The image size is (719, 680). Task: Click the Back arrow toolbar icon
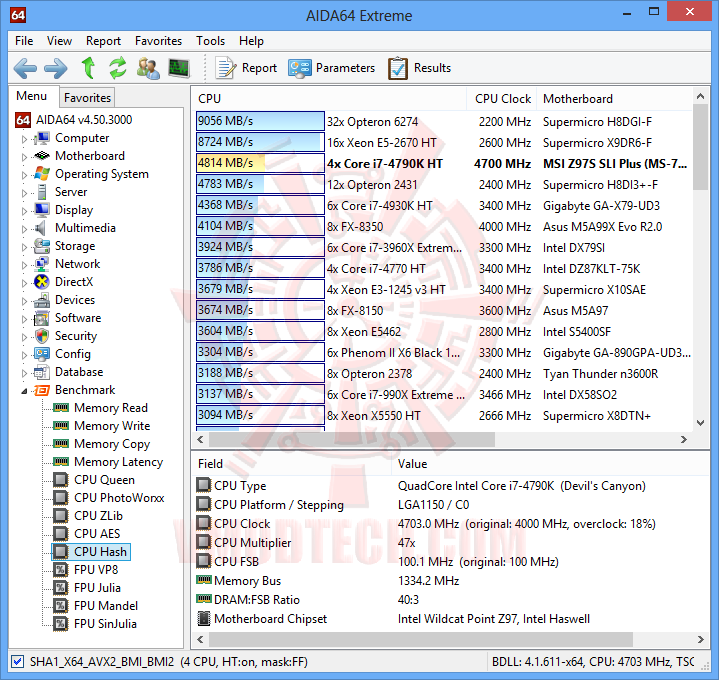coord(25,68)
